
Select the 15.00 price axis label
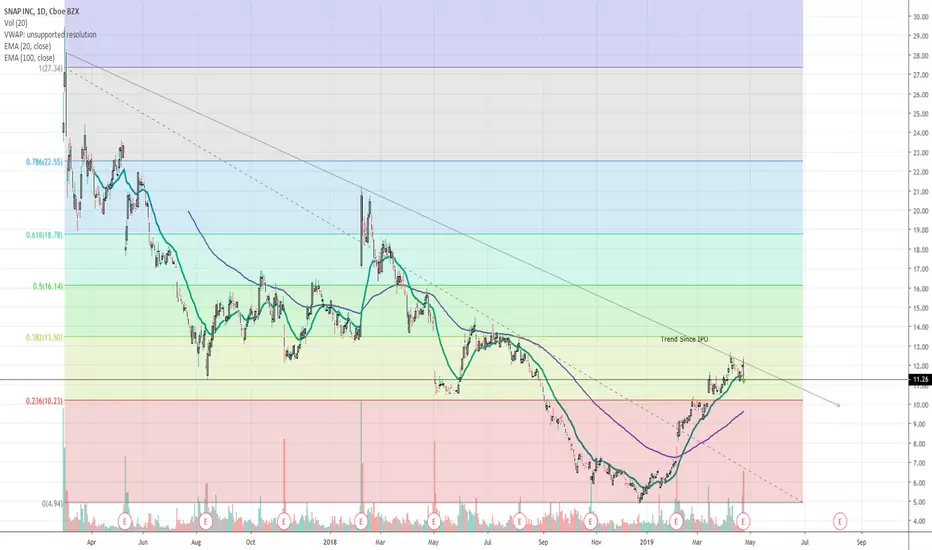pyautogui.click(x=921, y=307)
